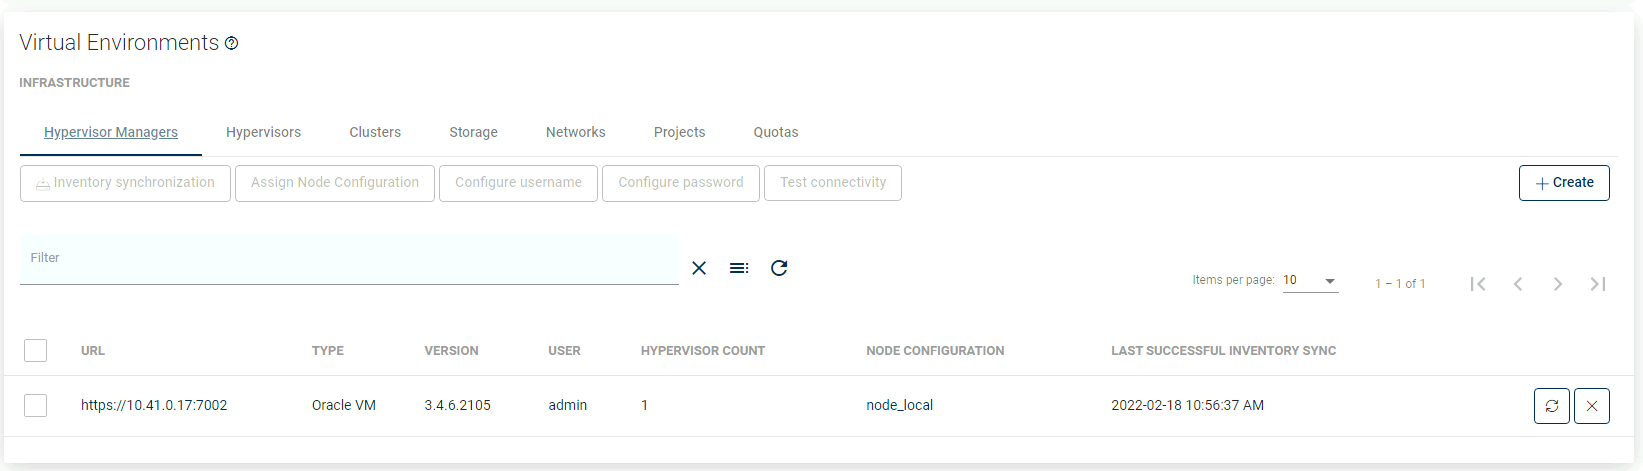Open the Items per page dropdown

1310,281
